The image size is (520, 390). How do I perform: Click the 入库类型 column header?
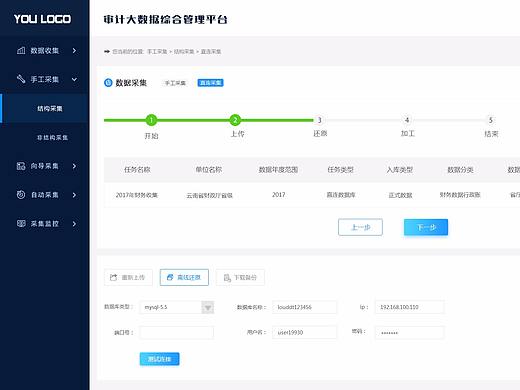[x=400, y=170]
